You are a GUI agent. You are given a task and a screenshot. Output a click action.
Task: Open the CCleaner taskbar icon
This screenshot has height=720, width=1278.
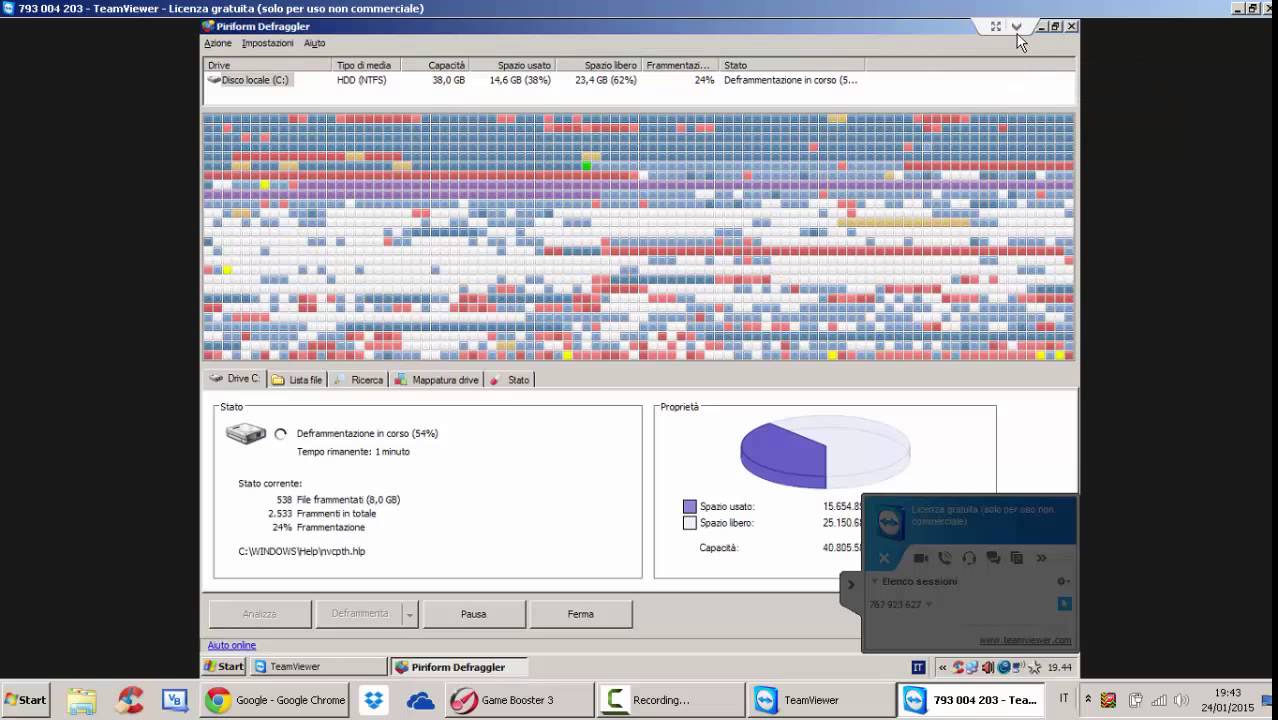130,700
